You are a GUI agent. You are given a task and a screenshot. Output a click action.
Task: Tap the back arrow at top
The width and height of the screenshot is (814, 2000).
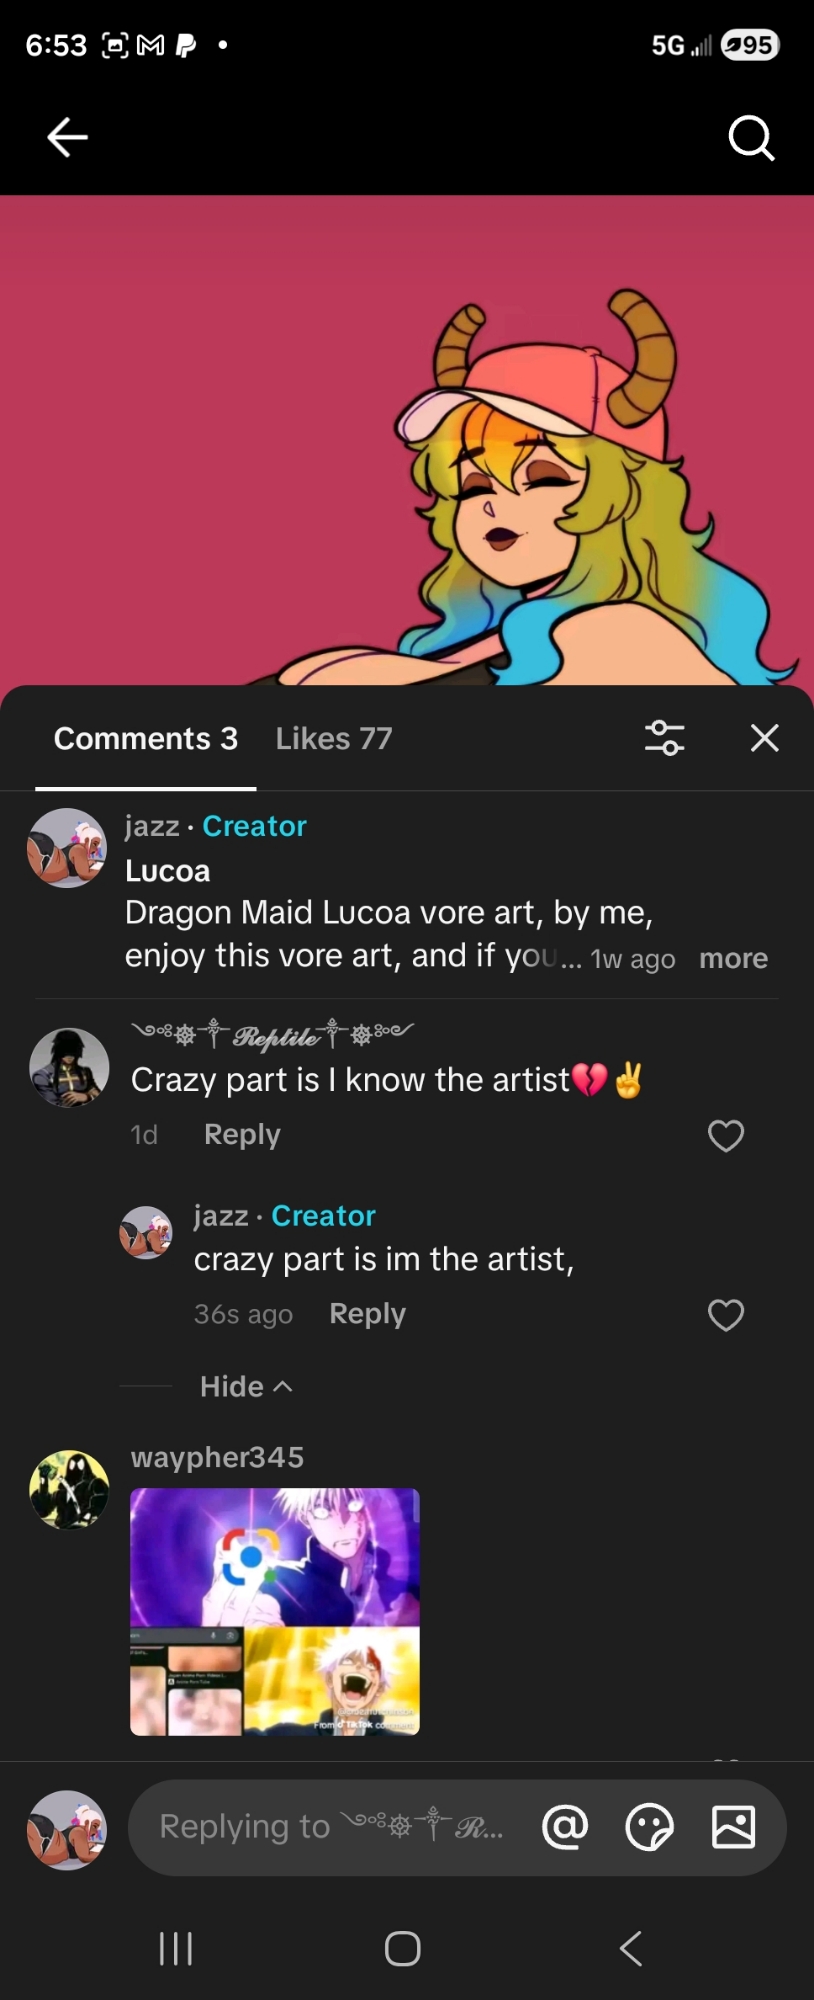tap(67, 137)
